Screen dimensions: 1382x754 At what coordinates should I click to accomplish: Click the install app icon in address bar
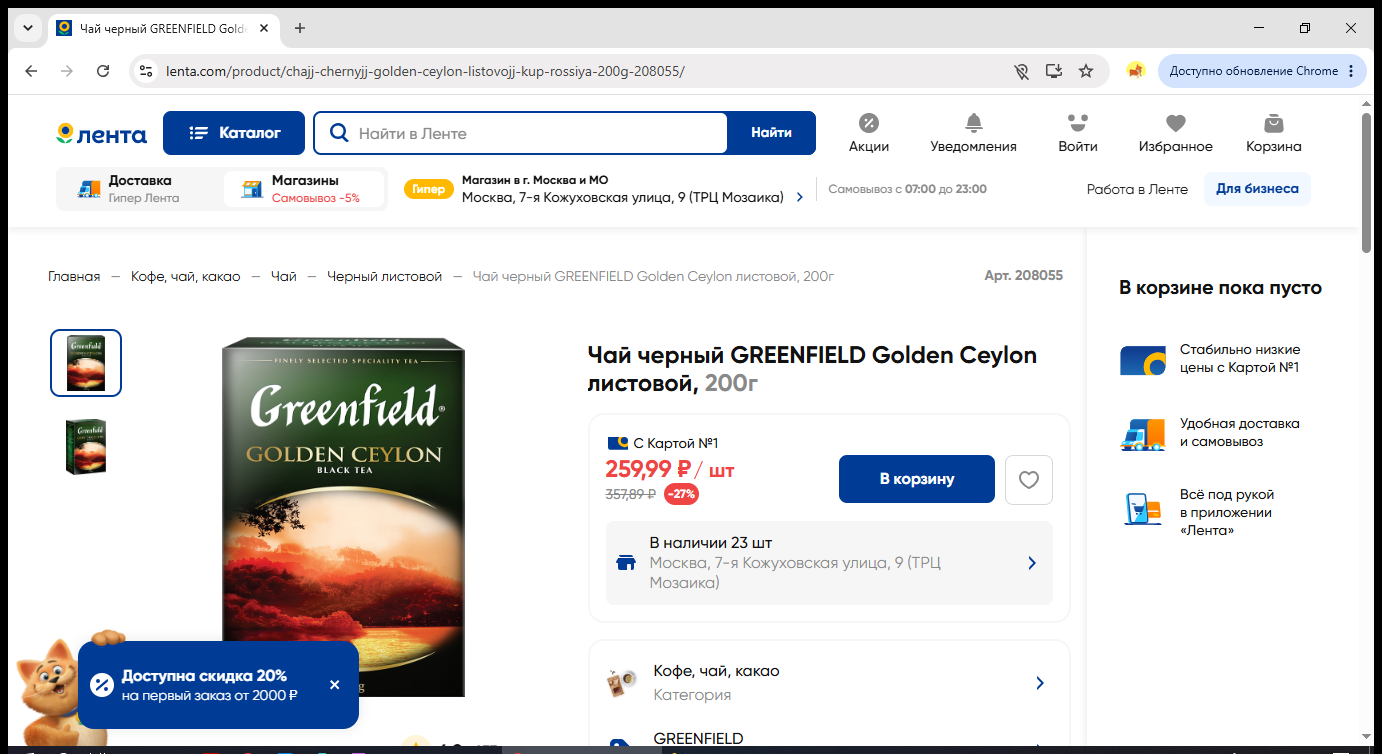[x=1053, y=71]
